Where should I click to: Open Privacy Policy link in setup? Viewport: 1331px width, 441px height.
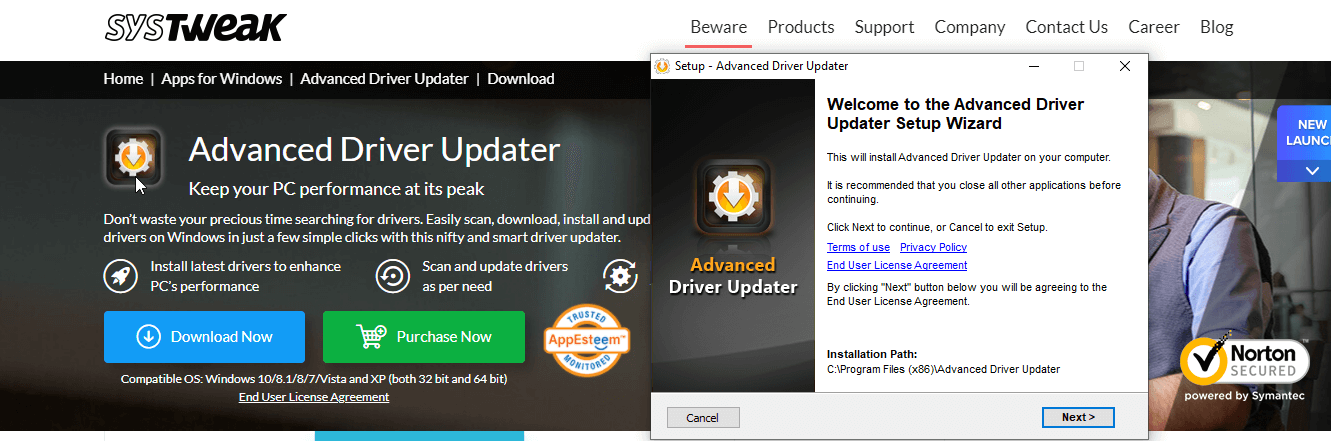[933, 247]
